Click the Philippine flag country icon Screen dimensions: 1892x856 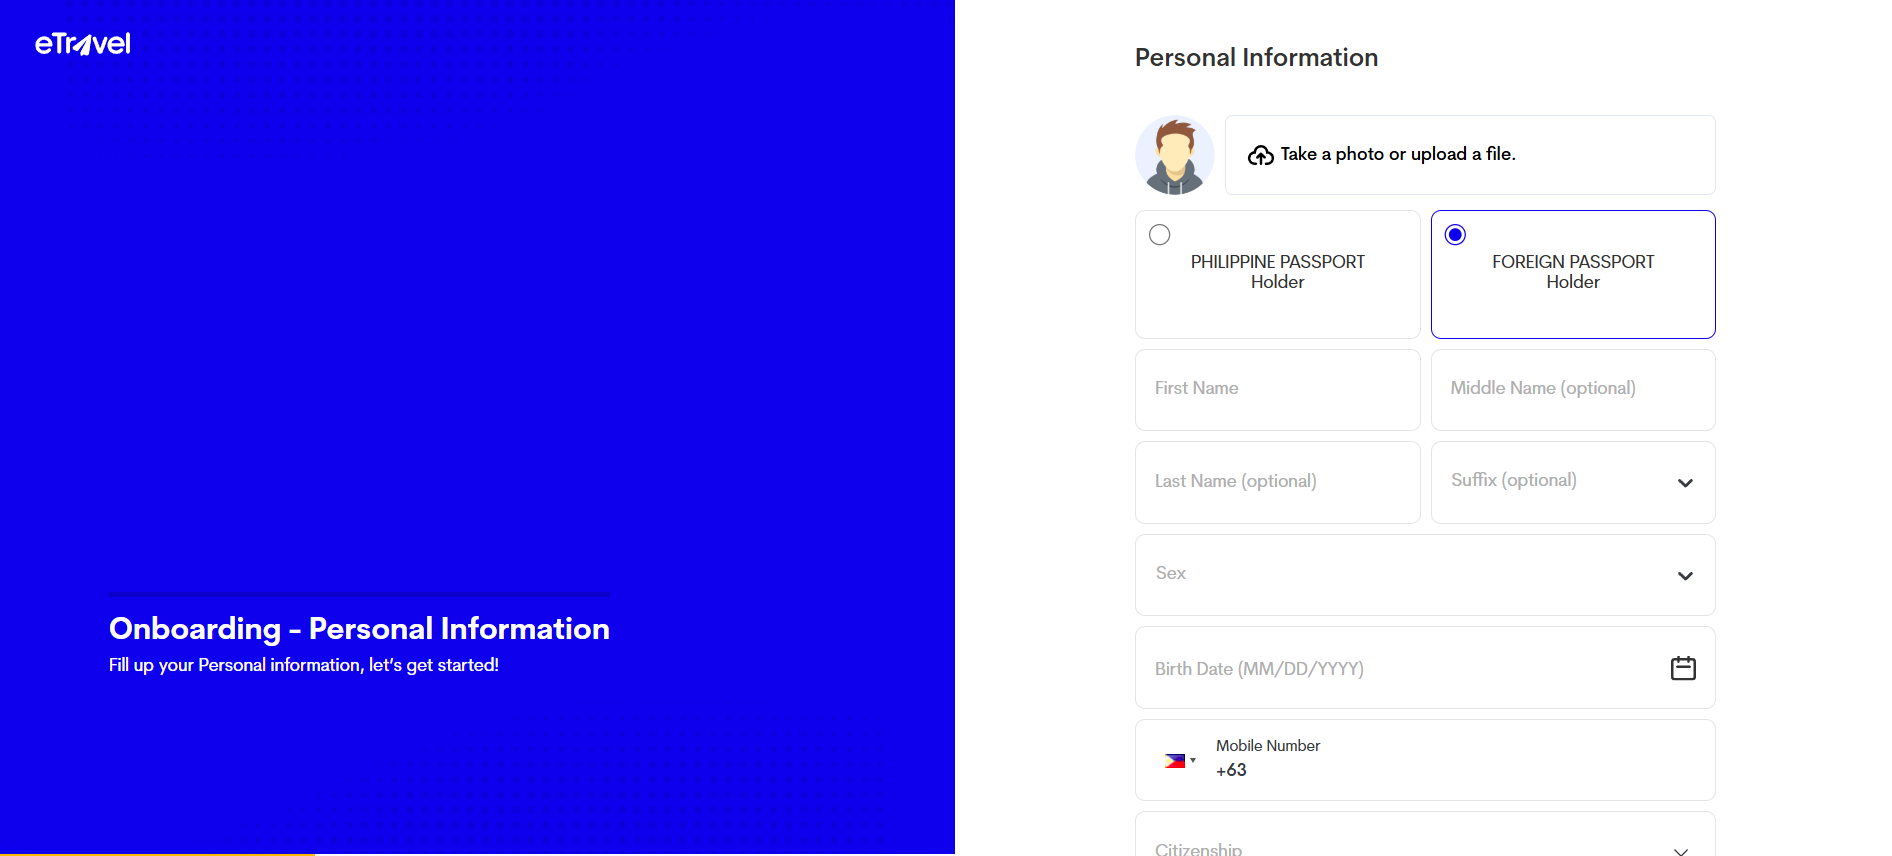(x=1174, y=761)
